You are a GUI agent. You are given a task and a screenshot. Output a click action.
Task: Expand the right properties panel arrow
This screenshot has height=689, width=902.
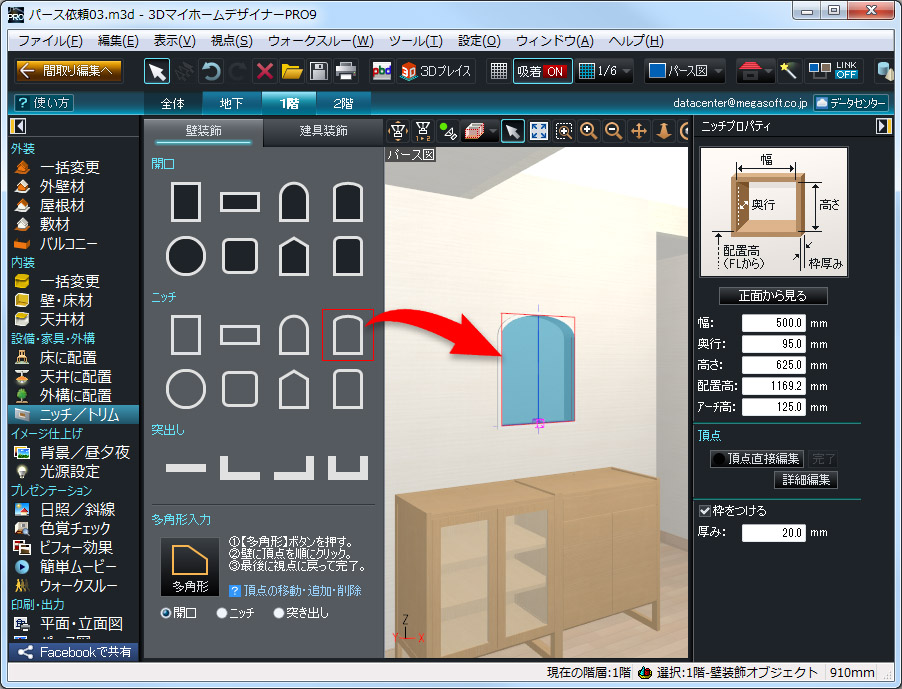[x=882, y=126]
